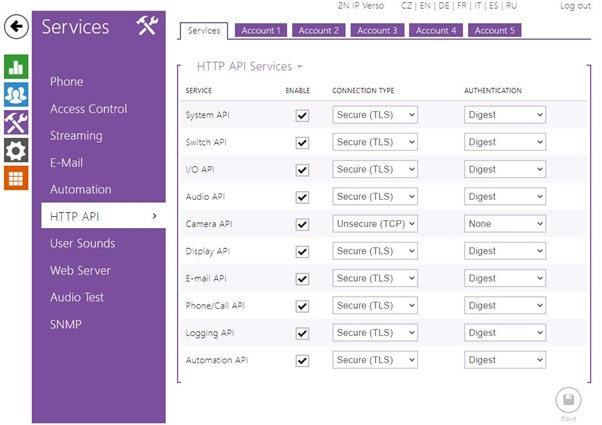This screenshot has width=602, height=425.
Task: Click the back arrow icon
Action: click(x=15, y=28)
